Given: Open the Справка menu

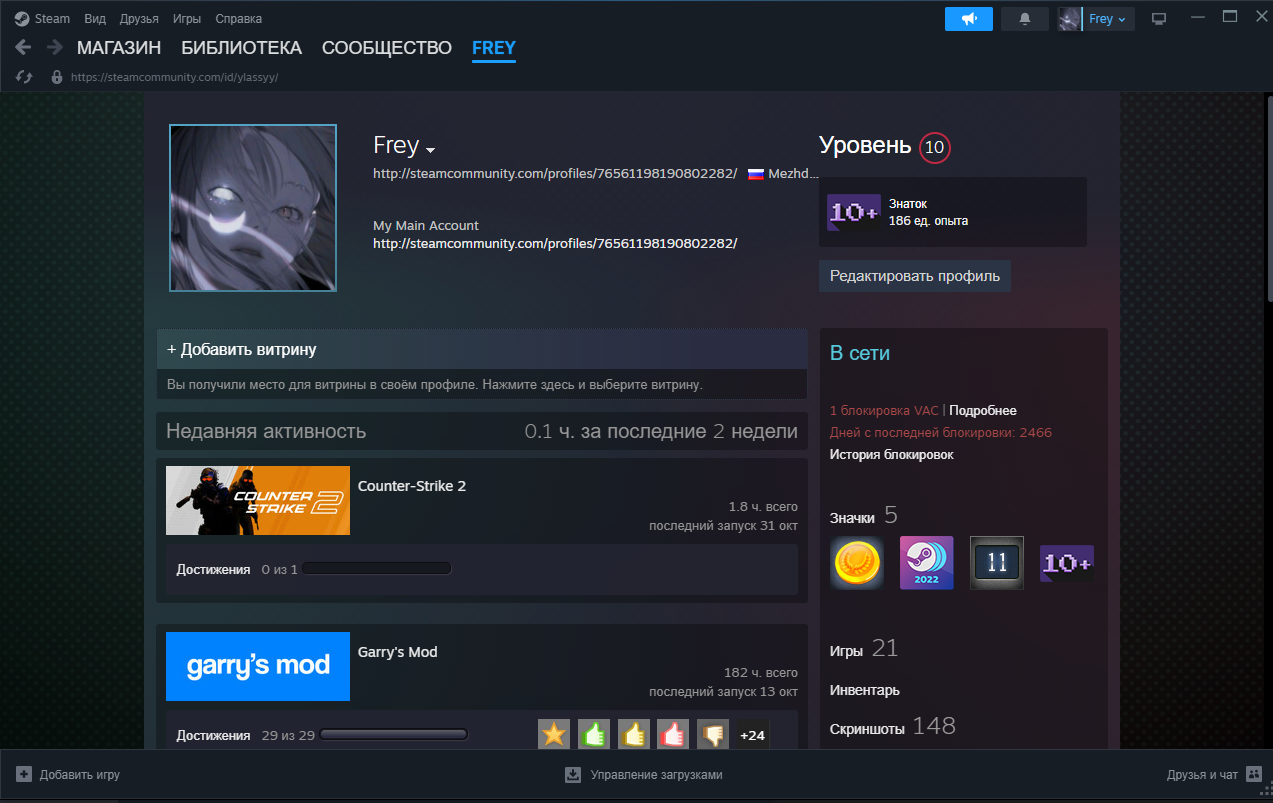Looking at the screenshot, I should [239, 18].
